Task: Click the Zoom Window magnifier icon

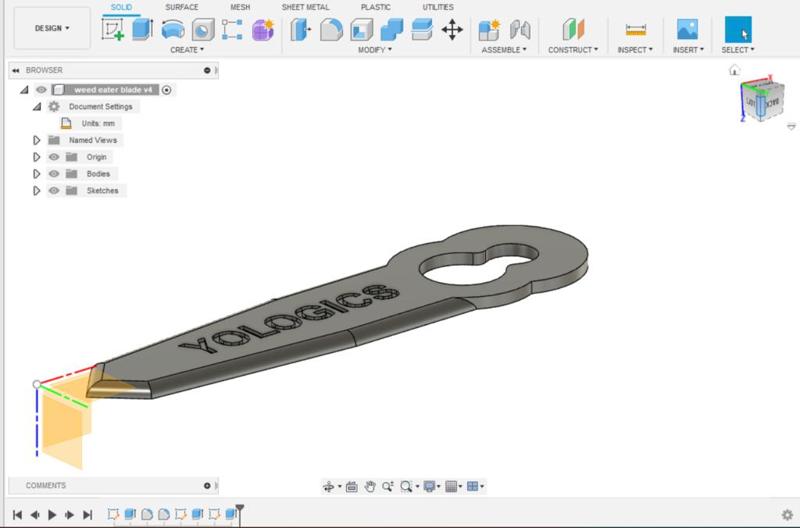Action: coord(406,487)
